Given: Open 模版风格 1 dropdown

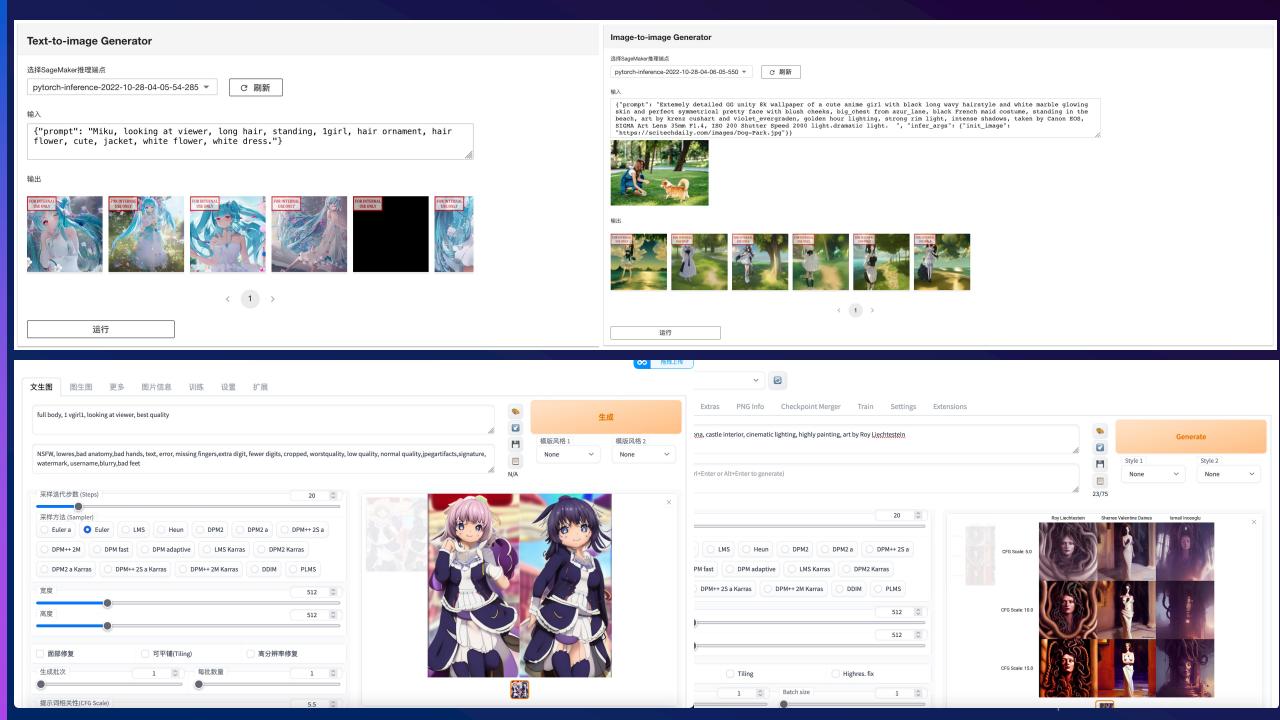Looking at the screenshot, I should point(569,454).
